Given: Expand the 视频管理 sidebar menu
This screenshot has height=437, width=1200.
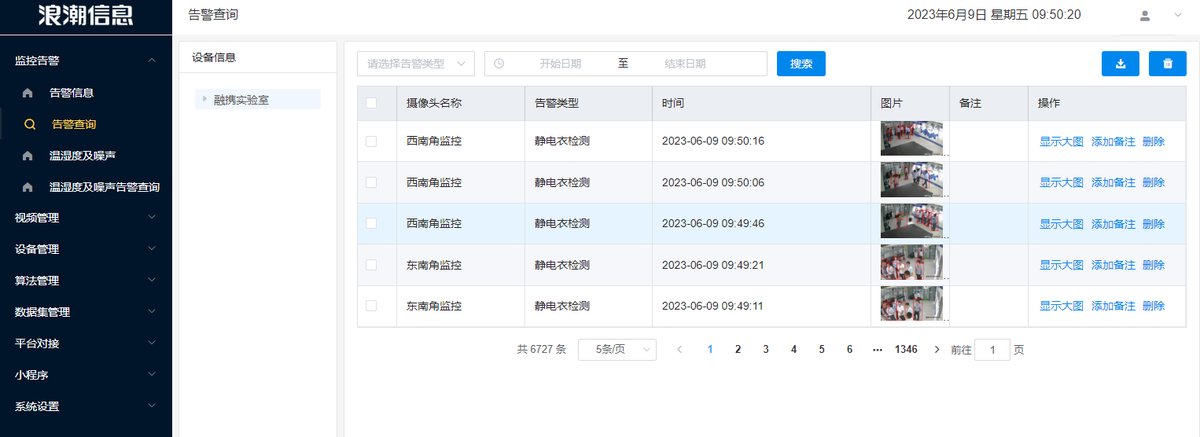Looking at the screenshot, I should coord(151,217).
